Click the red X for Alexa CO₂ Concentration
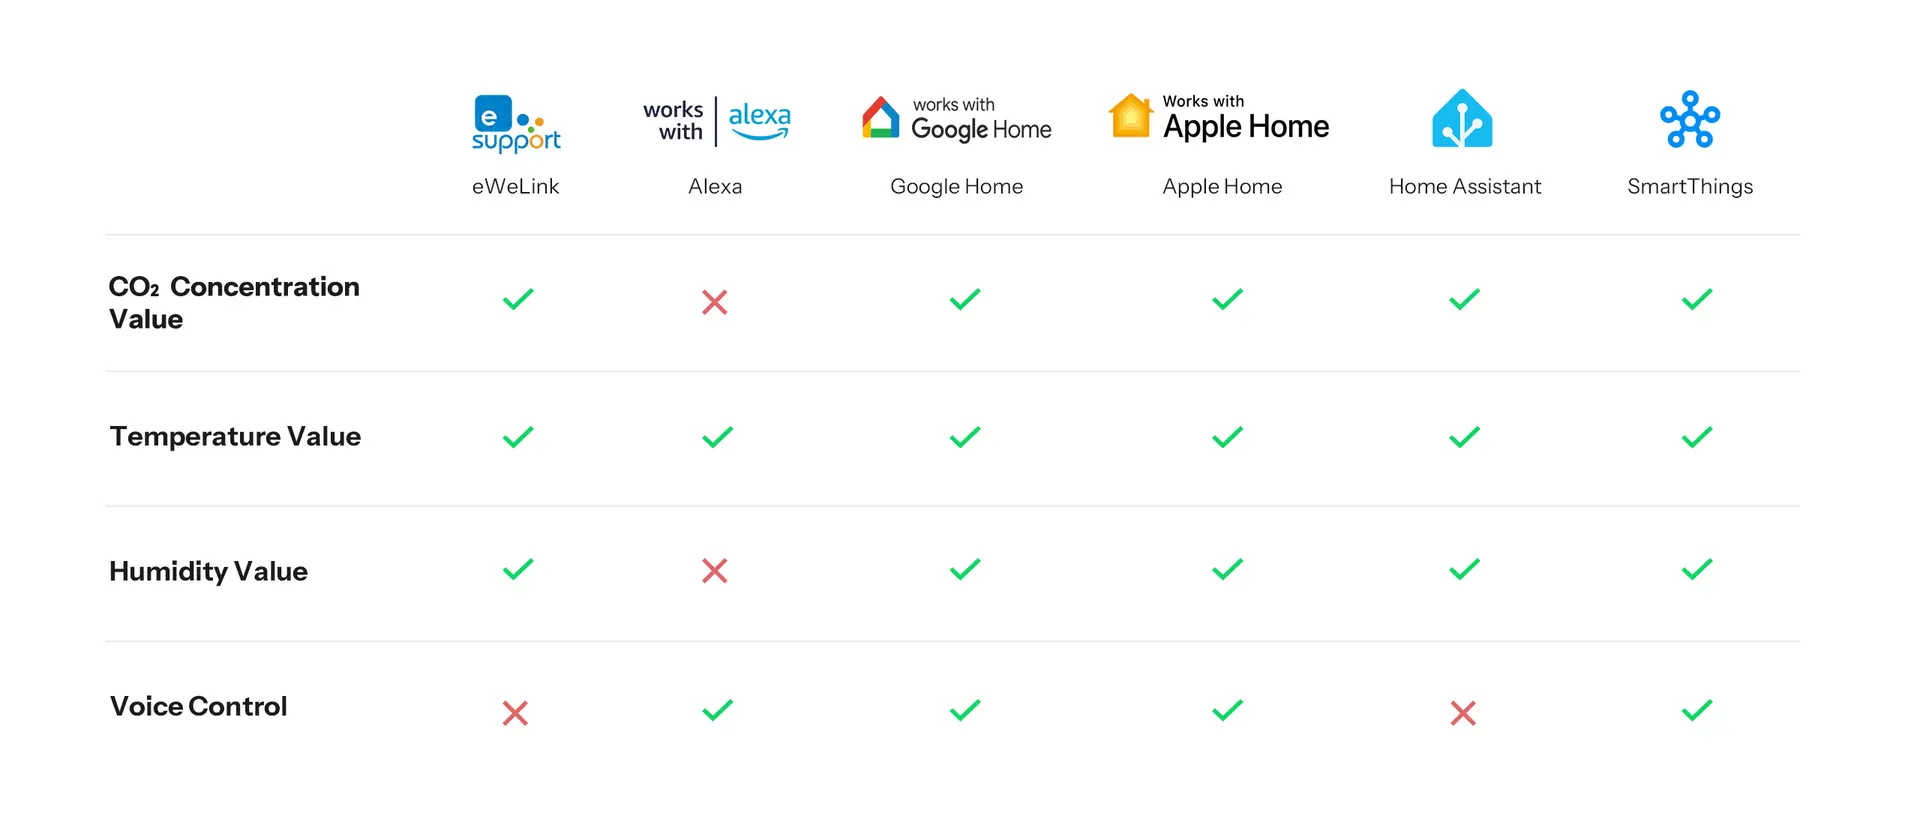The image size is (1920, 840). [x=714, y=302]
